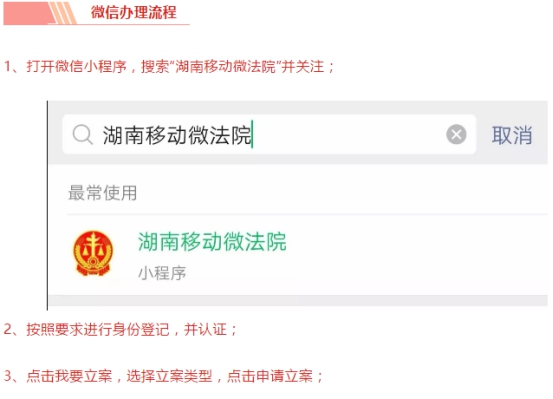Click the red striped banner decoration
This screenshot has width=553, height=399.
click(40, 13)
